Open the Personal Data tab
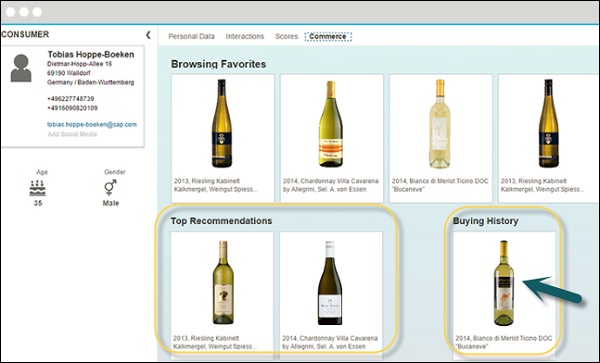The height and width of the screenshot is (363, 600). 191,36
